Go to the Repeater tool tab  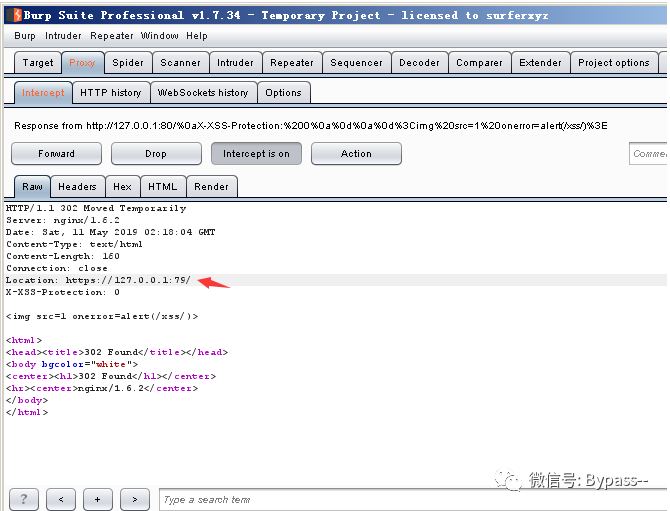(292, 63)
